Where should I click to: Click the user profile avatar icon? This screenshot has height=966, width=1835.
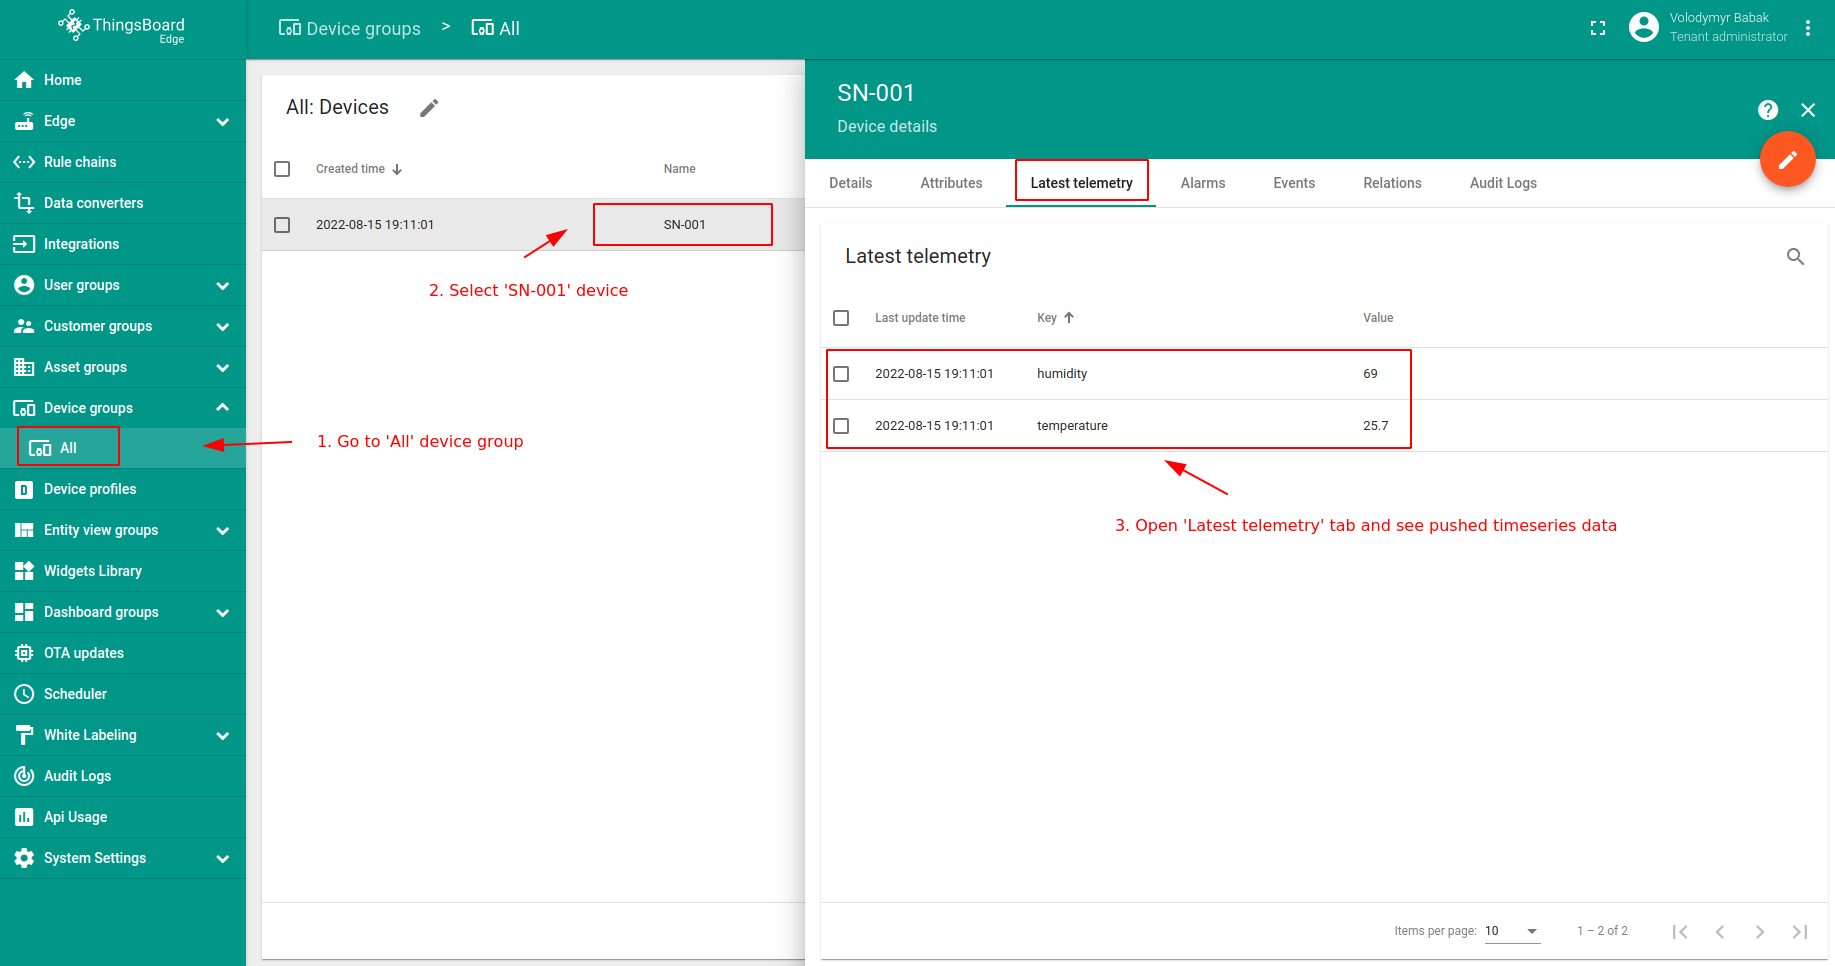[1643, 27]
